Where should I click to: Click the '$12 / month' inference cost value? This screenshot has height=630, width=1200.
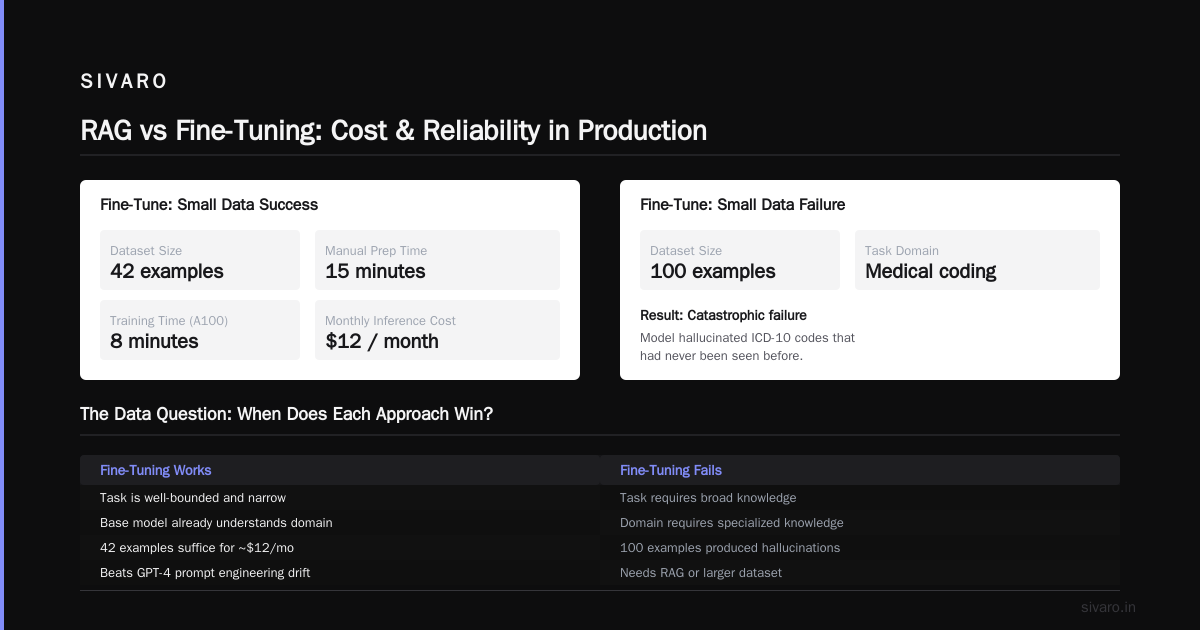point(382,341)
